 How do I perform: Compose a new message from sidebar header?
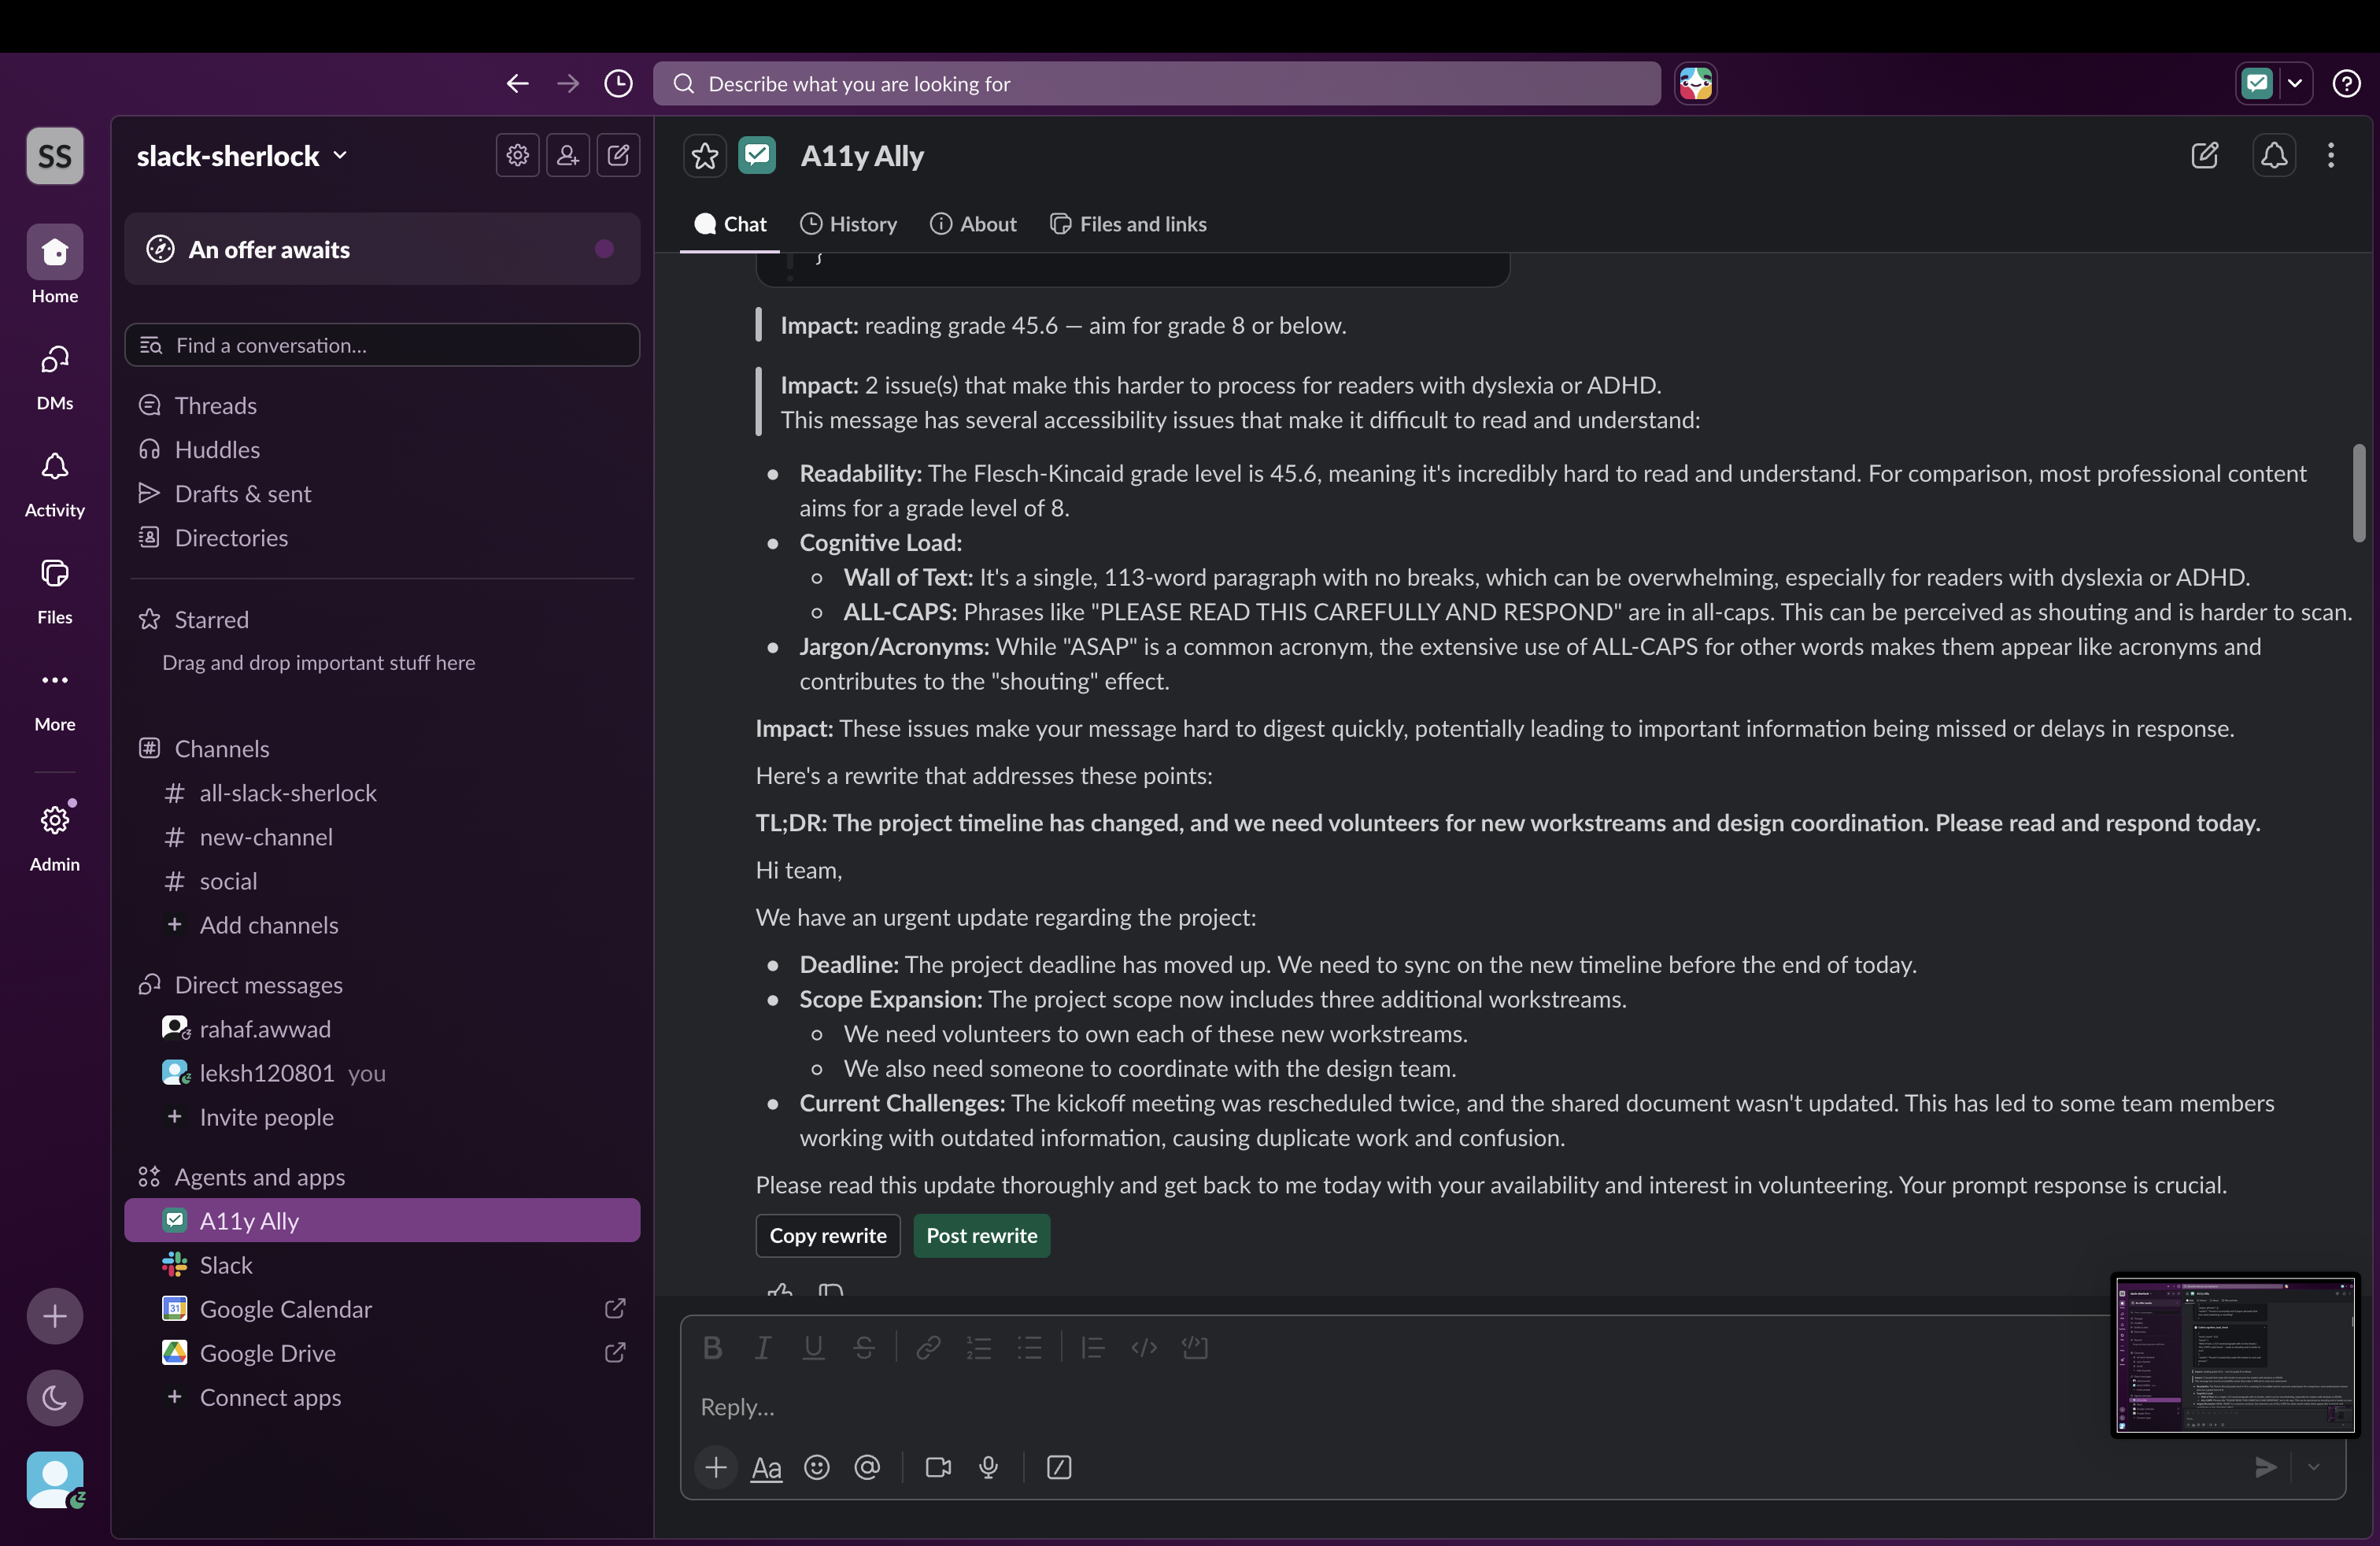pos(618,155)
